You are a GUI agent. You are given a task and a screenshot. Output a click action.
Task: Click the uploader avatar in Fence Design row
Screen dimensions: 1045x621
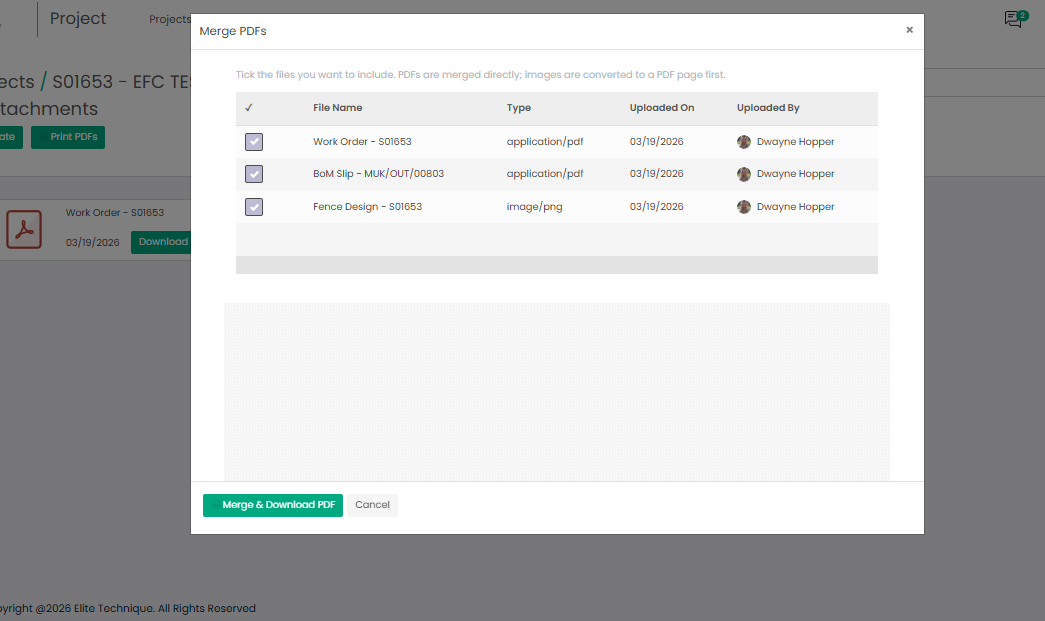pyautogui.click(x=744, y=207)
